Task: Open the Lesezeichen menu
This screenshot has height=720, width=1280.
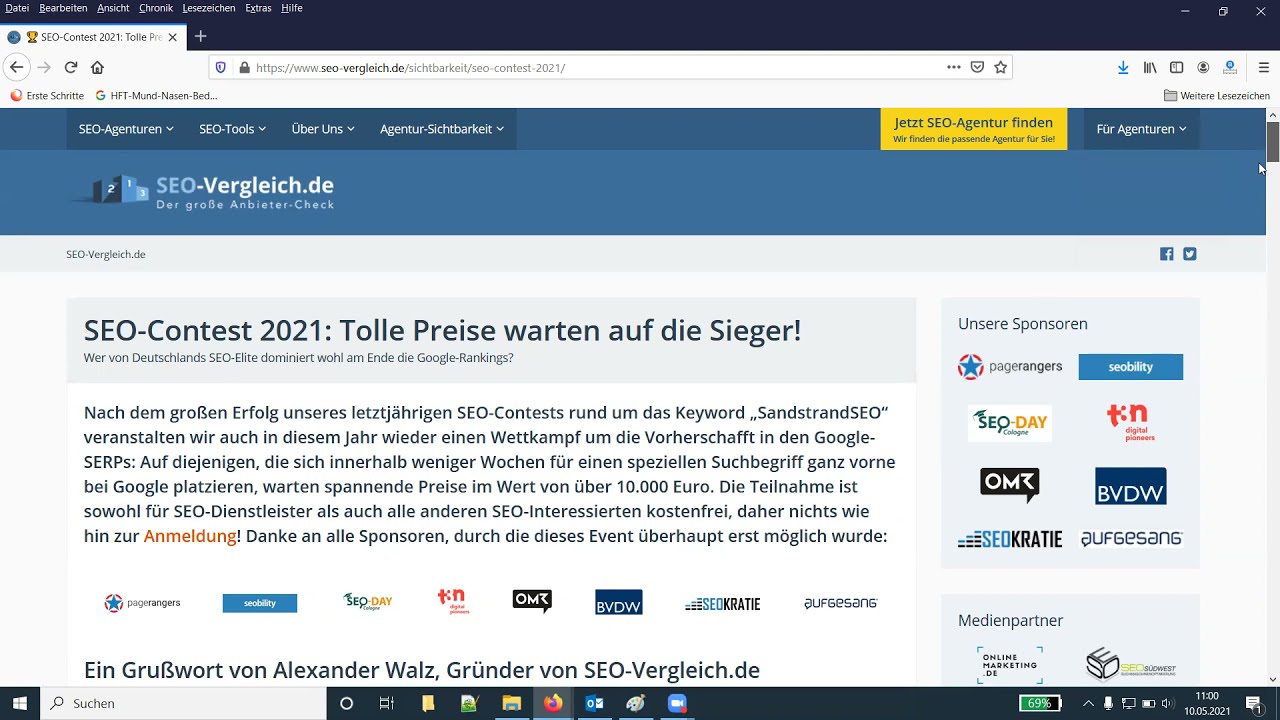Action: 209,8
